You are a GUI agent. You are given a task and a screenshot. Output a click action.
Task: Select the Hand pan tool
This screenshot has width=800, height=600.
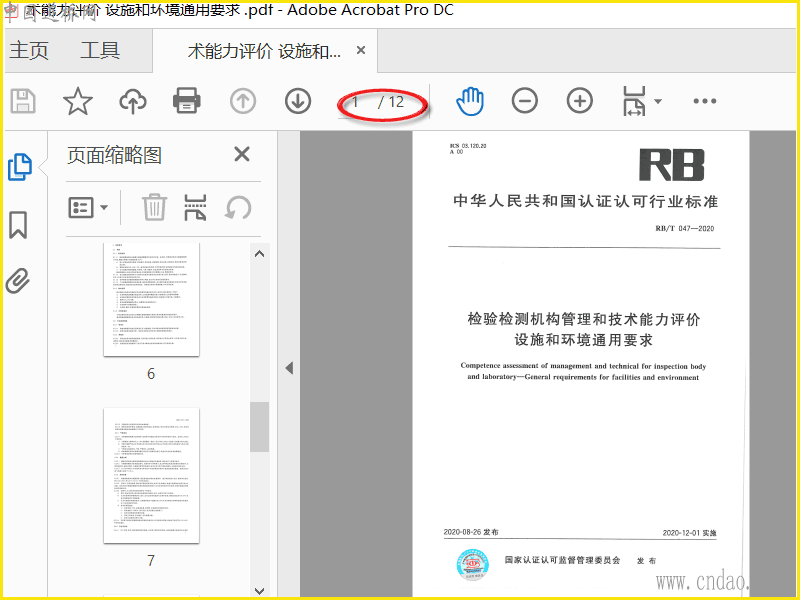pos(470,101)
